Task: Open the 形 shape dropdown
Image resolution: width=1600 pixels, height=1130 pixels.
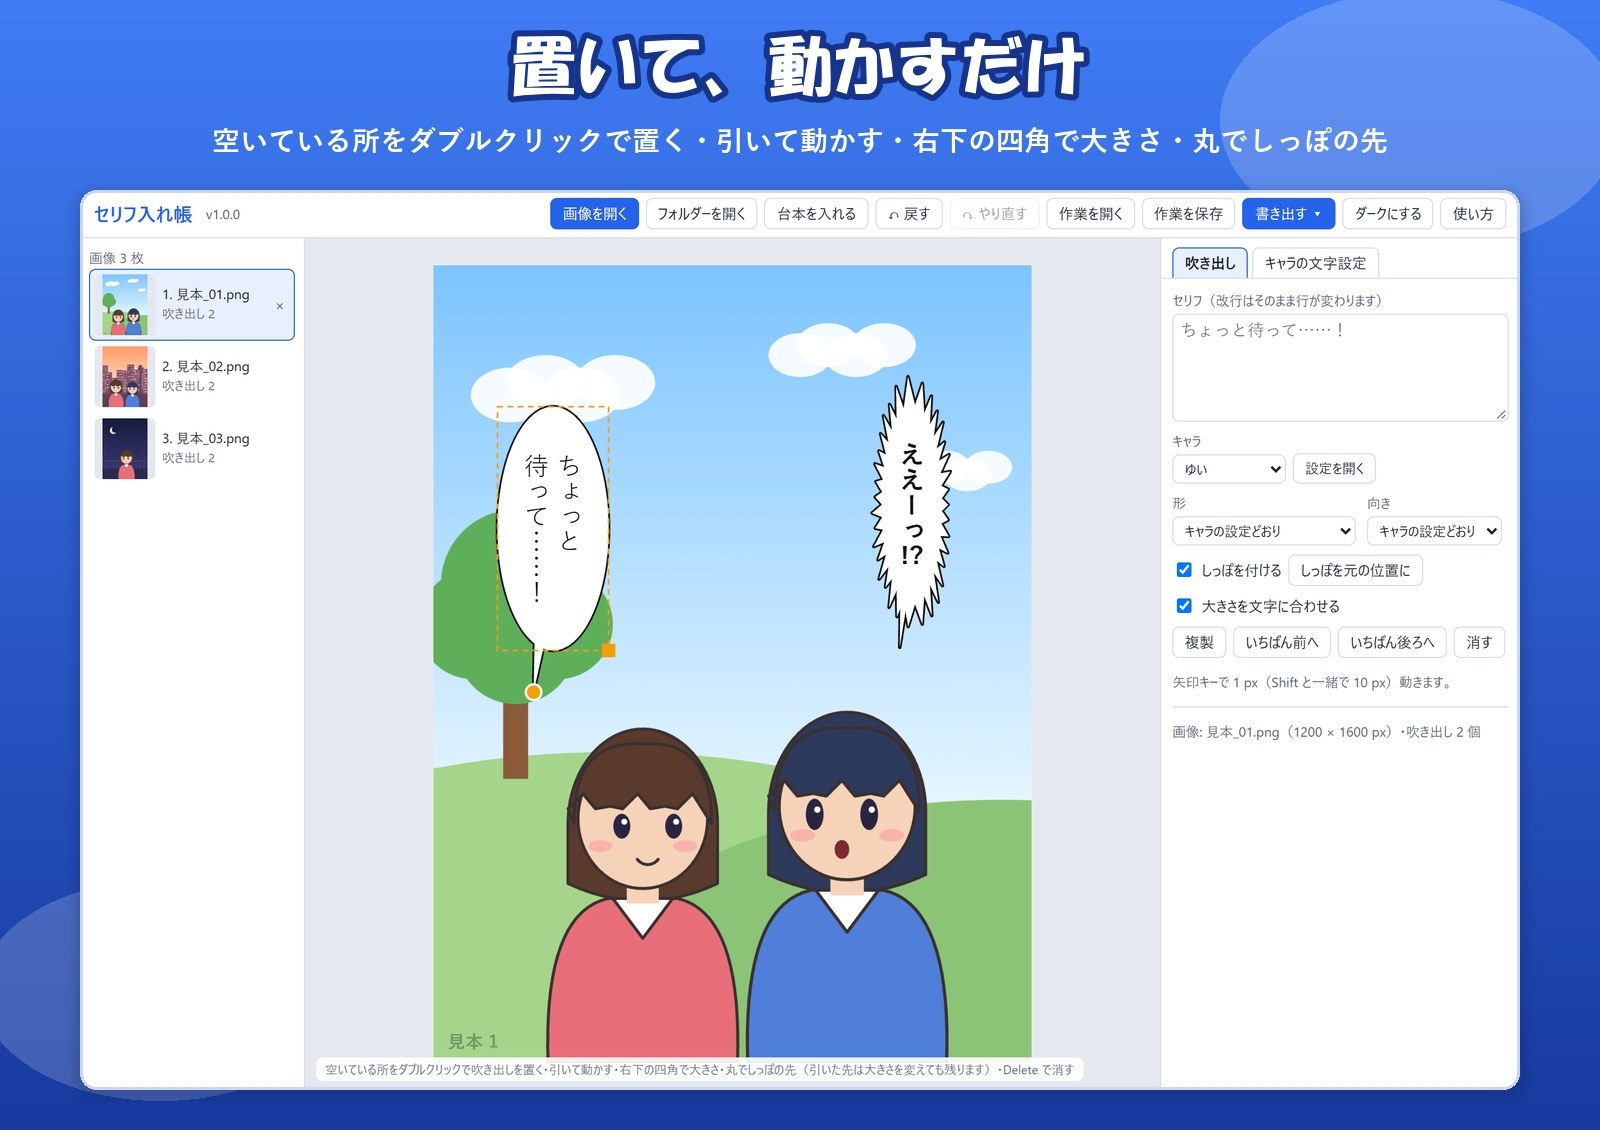Action: point(1264,531)
